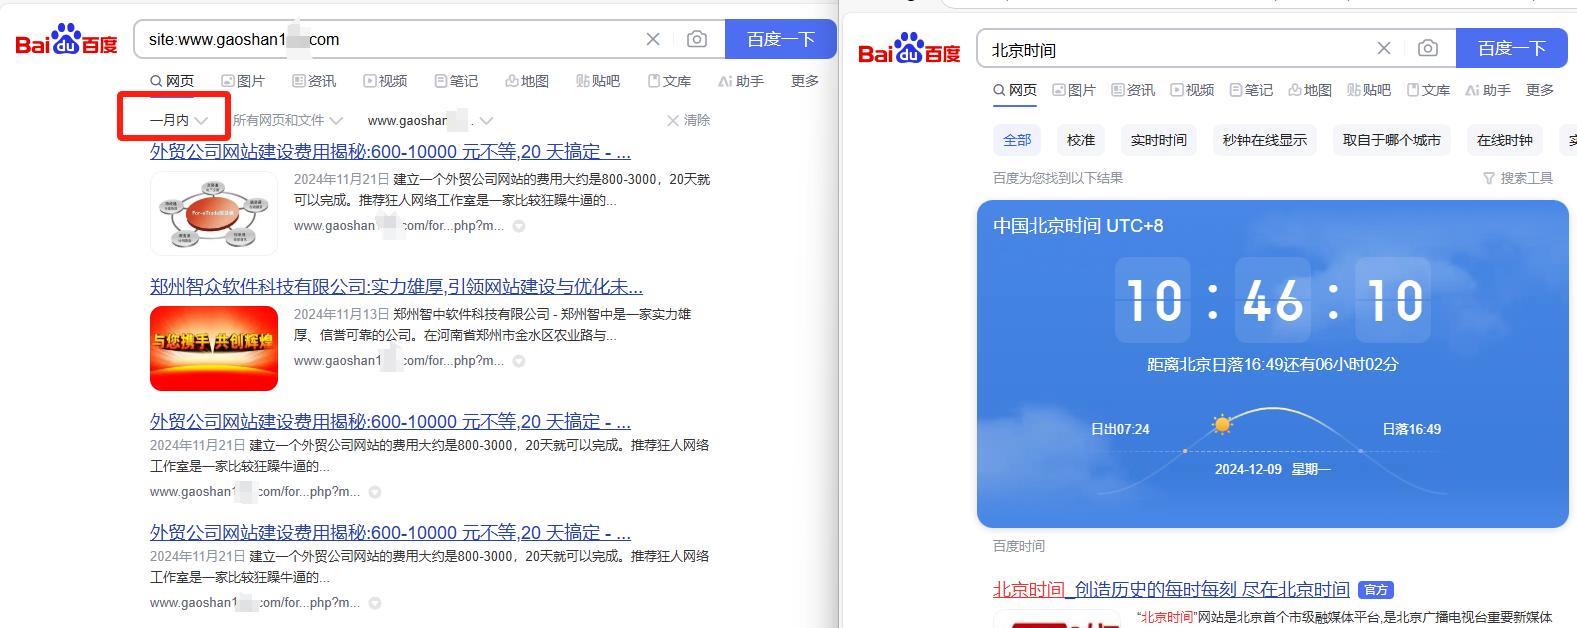This screenshot has width=1577, height=628.
Task: Click the 日落16:49 label on the sun arc
Action: (1412, 429)
